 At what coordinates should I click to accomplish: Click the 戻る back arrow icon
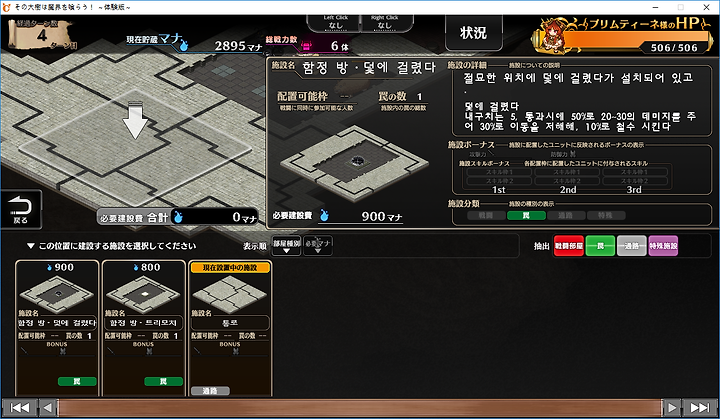point(21,210)
